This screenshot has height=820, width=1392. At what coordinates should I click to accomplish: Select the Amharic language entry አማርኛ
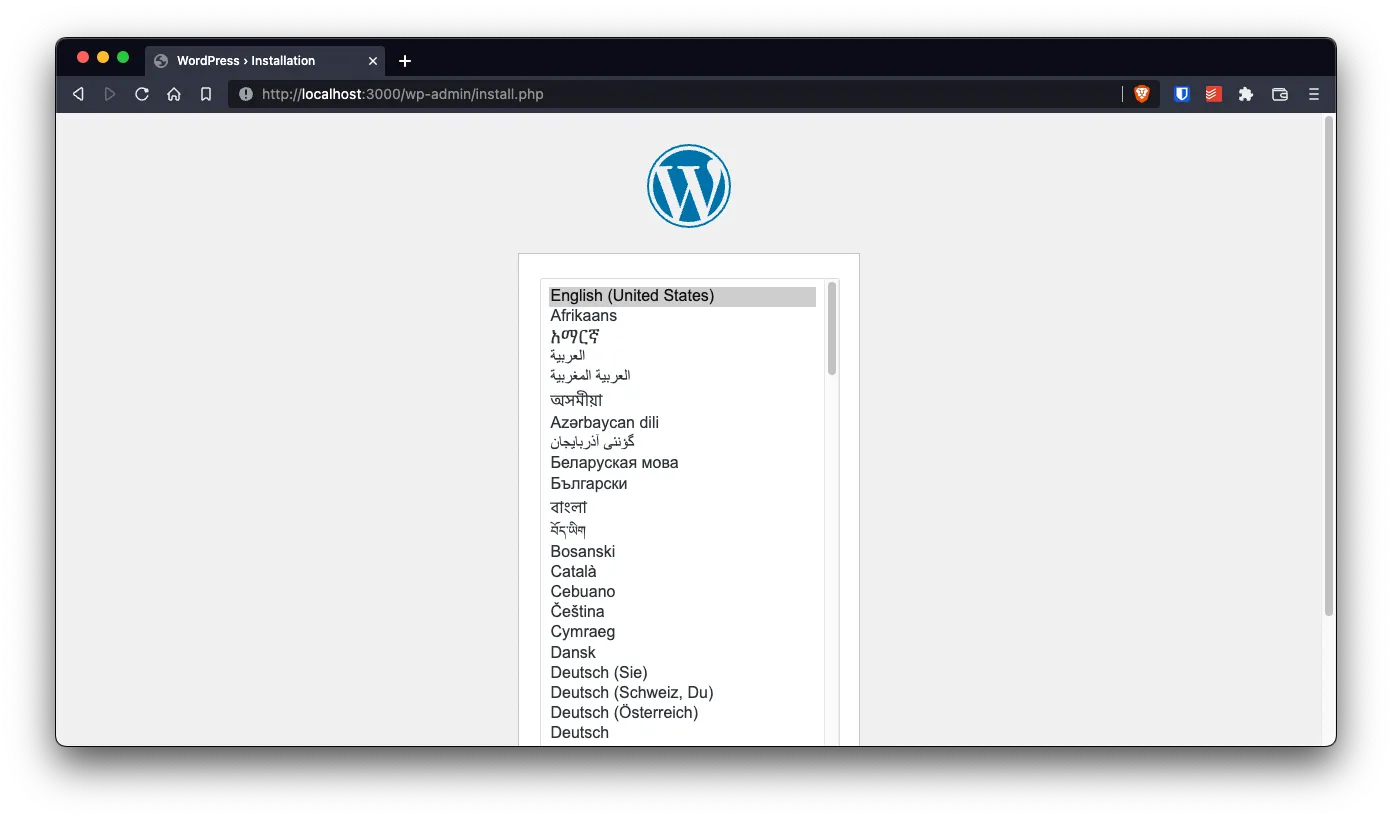[x=682, y=337]
